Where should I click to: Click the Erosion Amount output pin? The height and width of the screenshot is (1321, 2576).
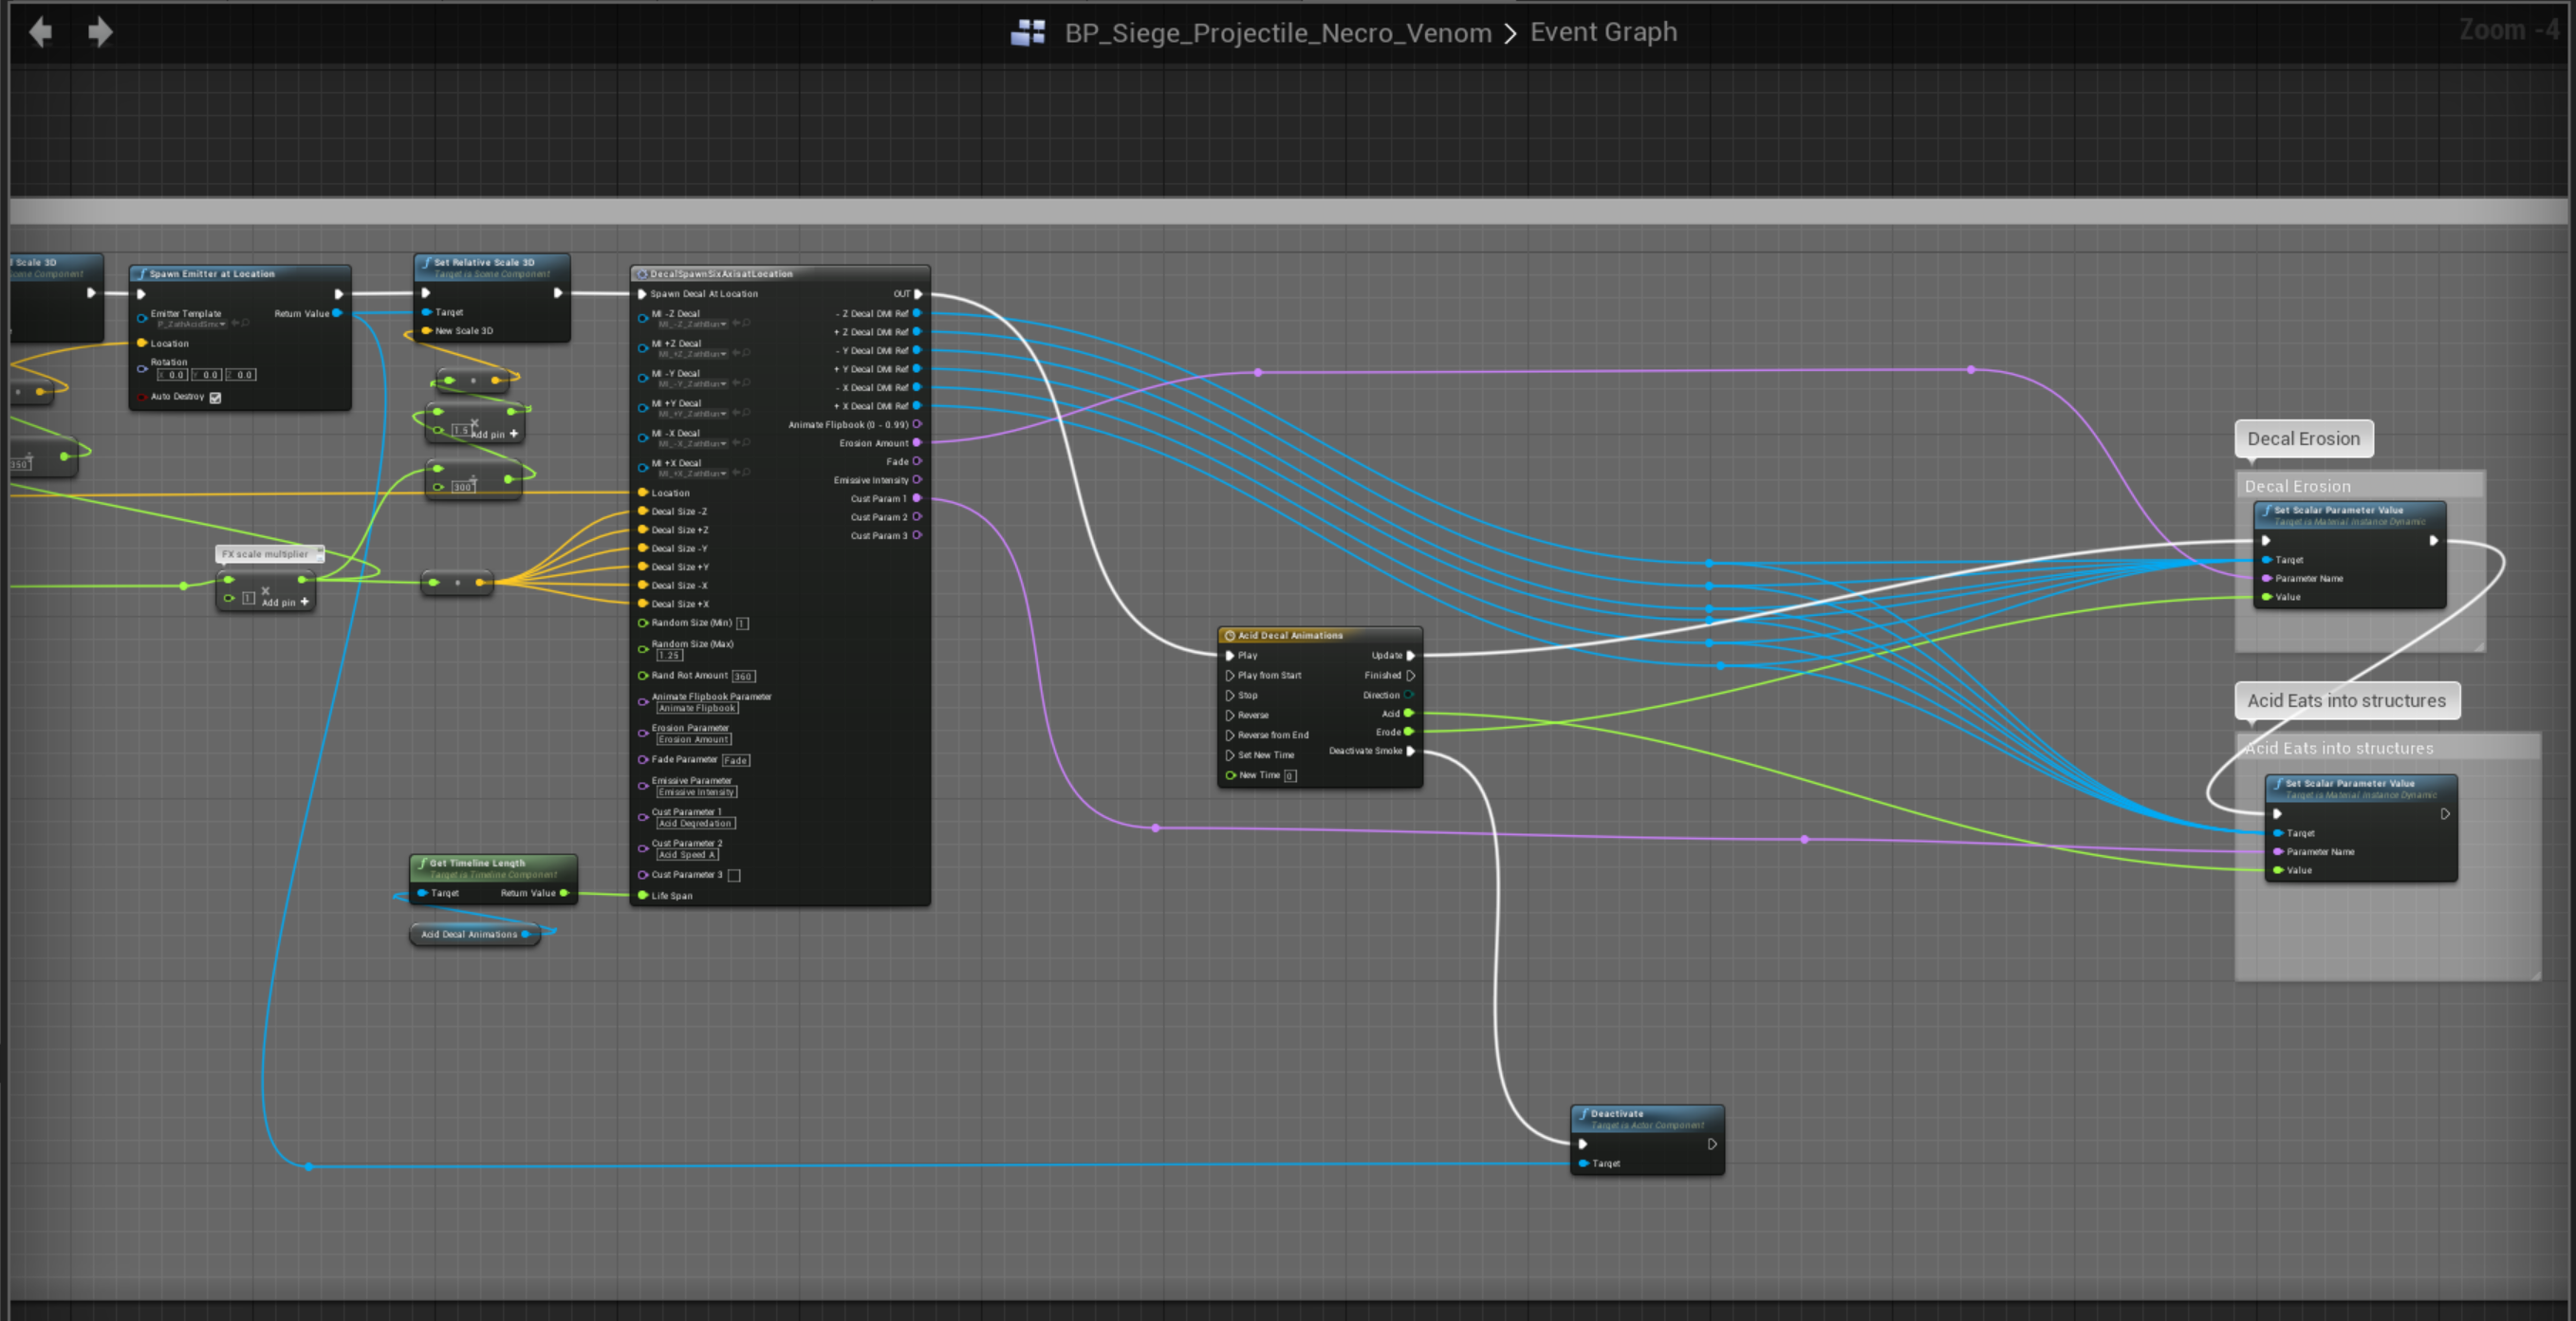[917, 443]
